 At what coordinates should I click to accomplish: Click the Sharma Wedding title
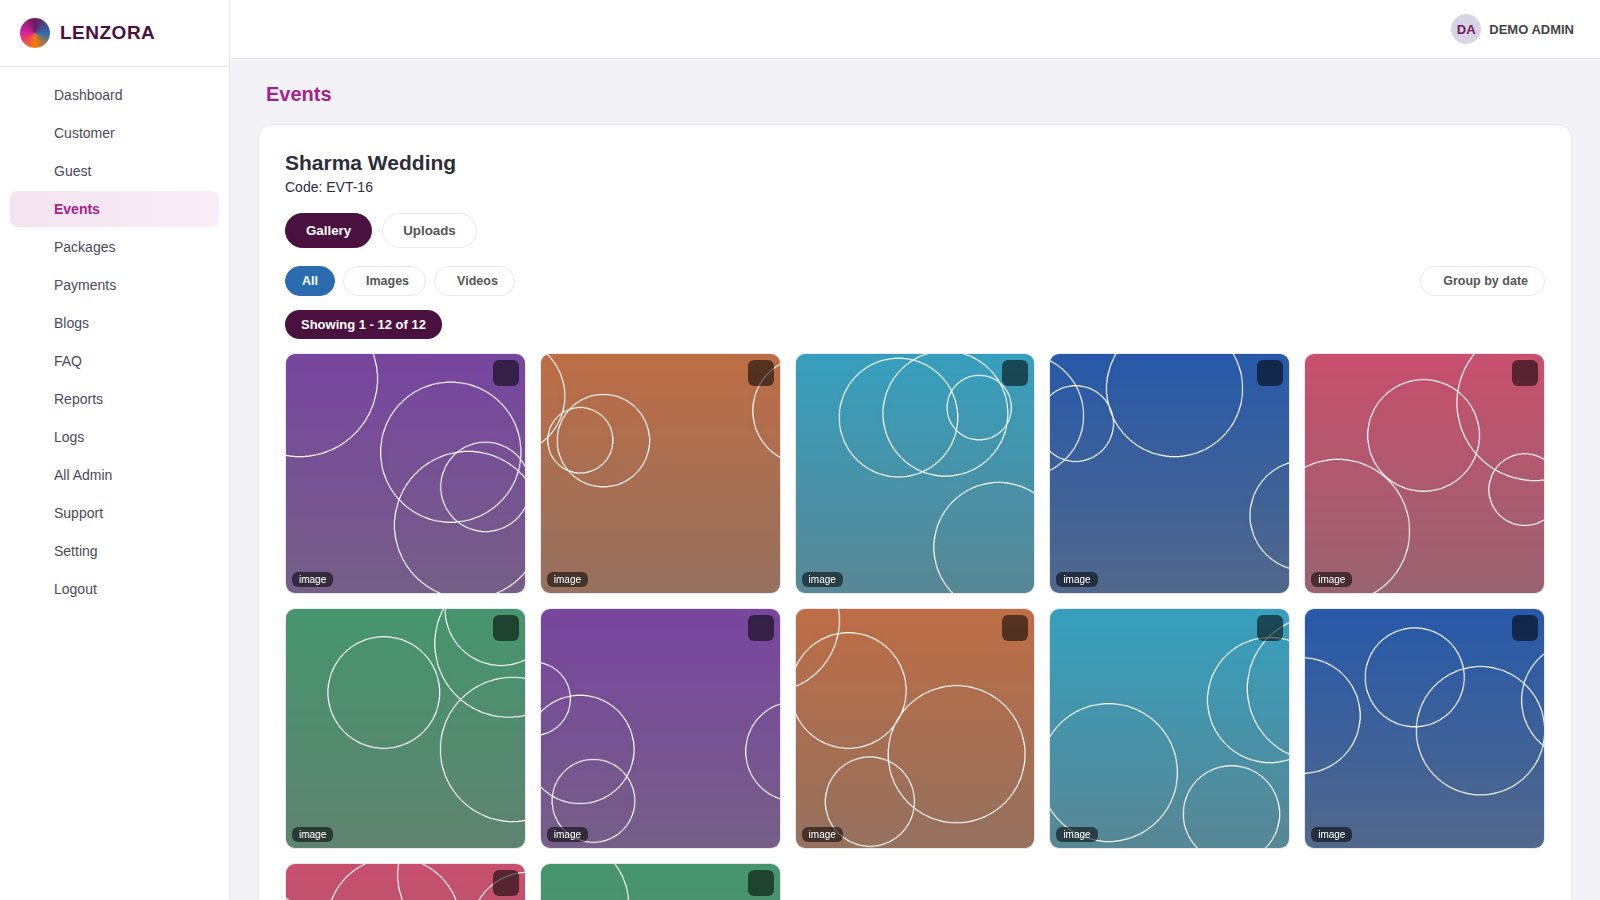[370, 163]
